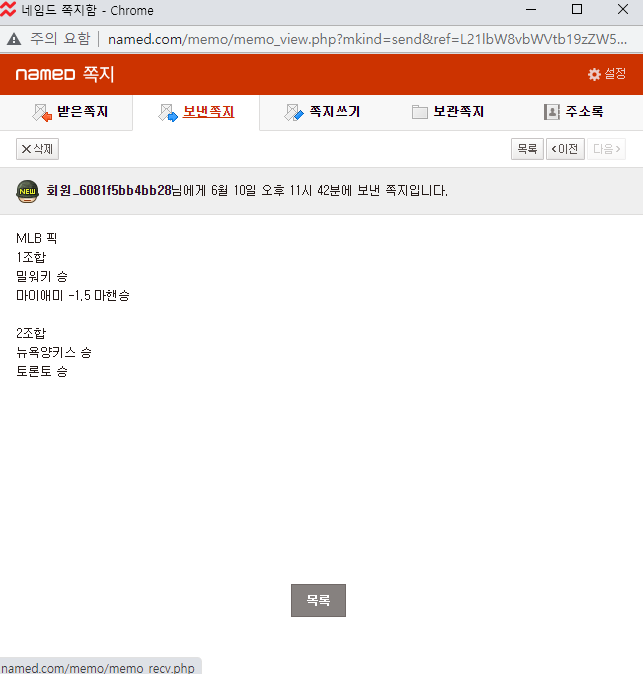
Task: Click the Named favicon in title bar
Action: coord(8,9)
